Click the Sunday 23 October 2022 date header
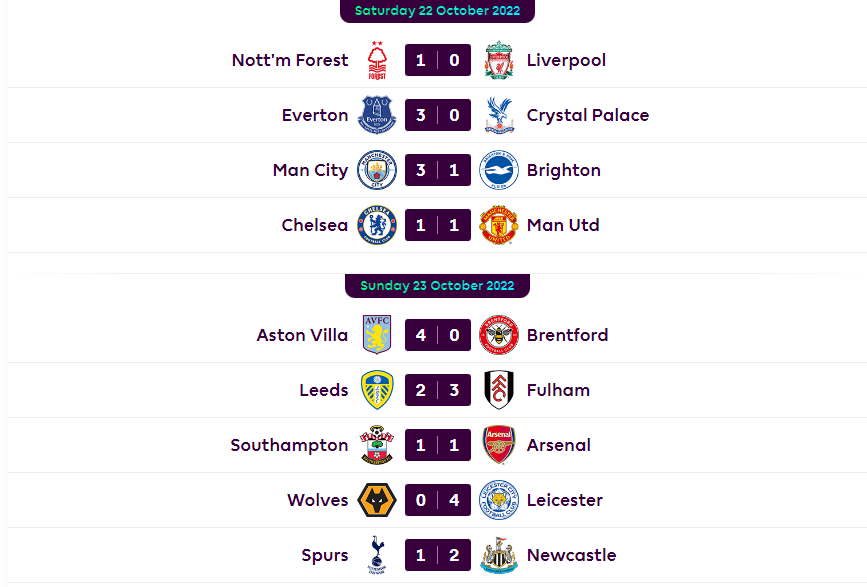Viewport: 867px width, 587px height. (x=437, y=285)
